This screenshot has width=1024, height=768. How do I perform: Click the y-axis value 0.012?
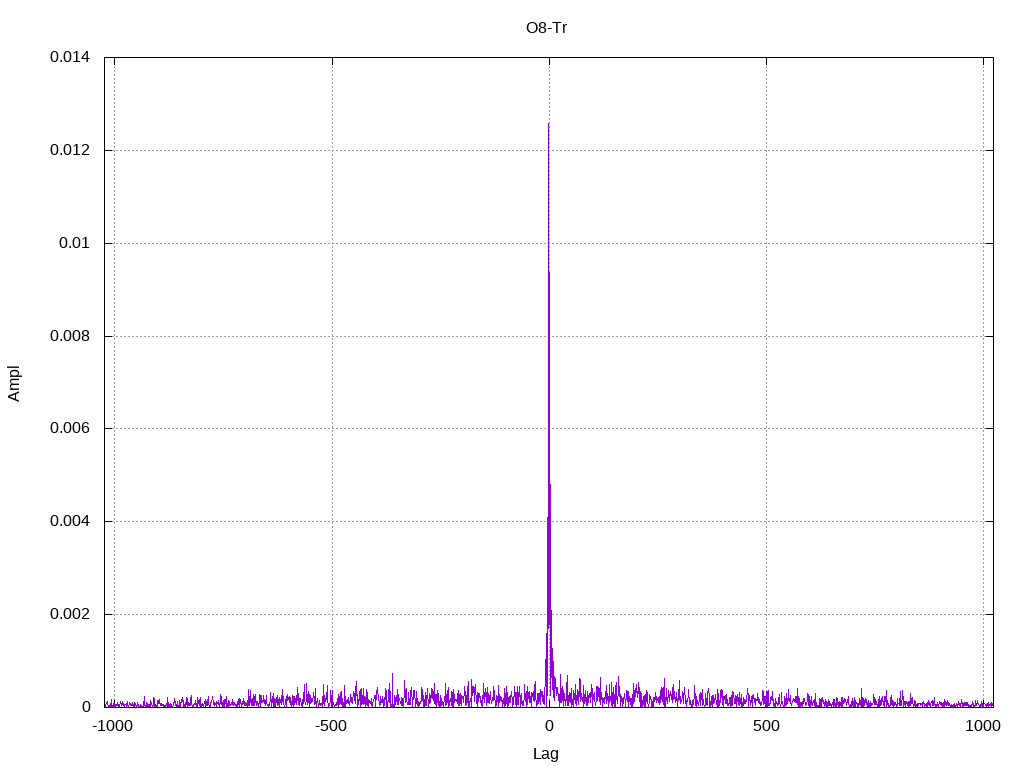(70, 150)
